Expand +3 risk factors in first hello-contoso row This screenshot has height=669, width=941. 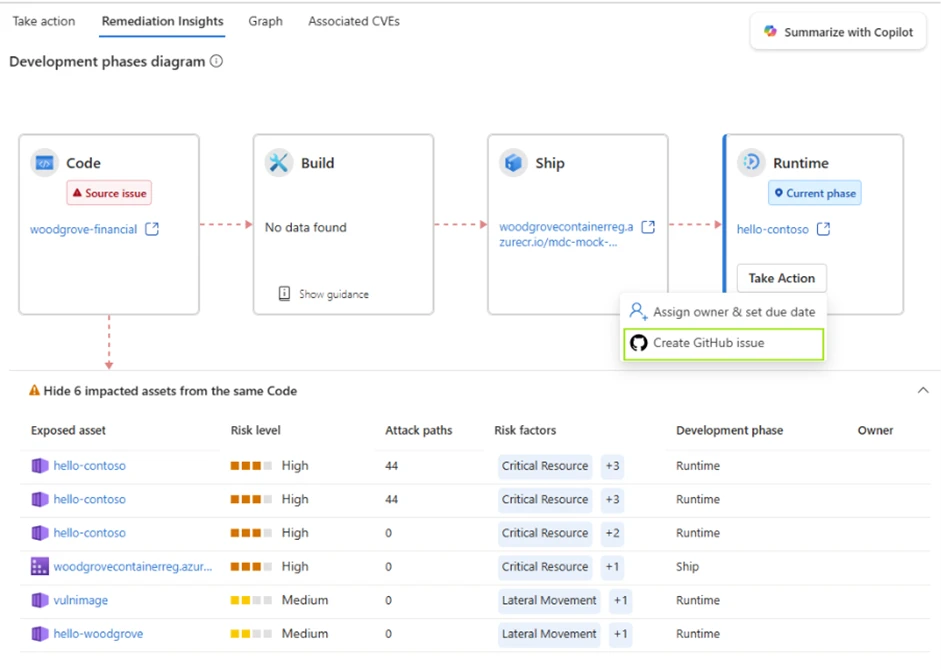point(612,466)
